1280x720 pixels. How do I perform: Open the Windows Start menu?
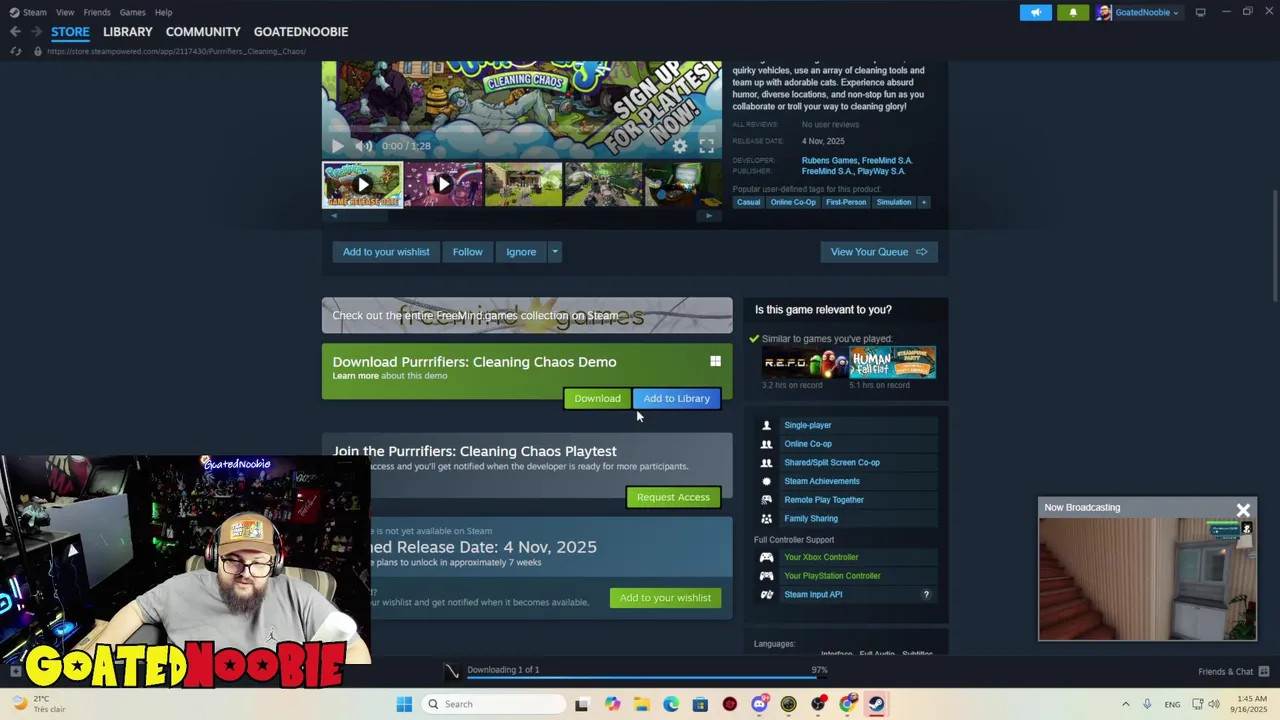click(404, 704)
